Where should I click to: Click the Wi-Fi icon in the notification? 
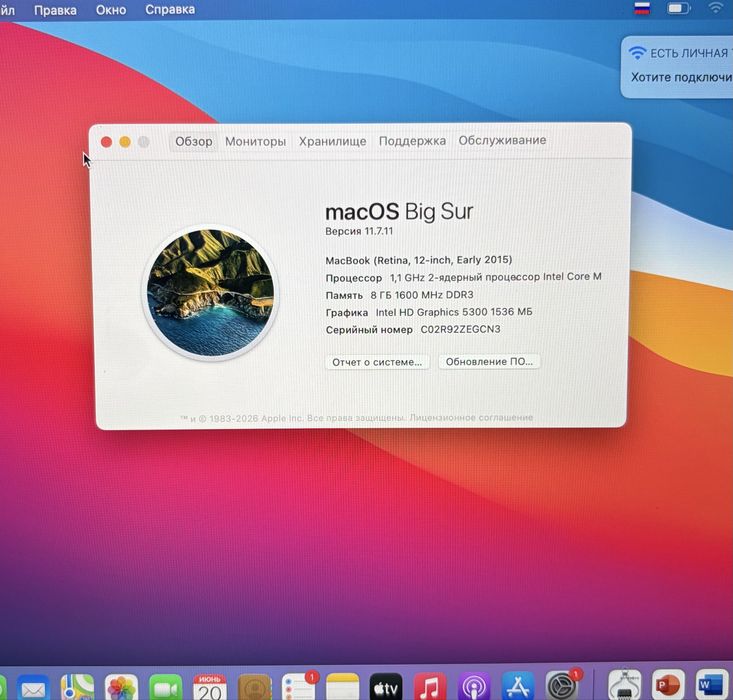[x=637, y=53]
